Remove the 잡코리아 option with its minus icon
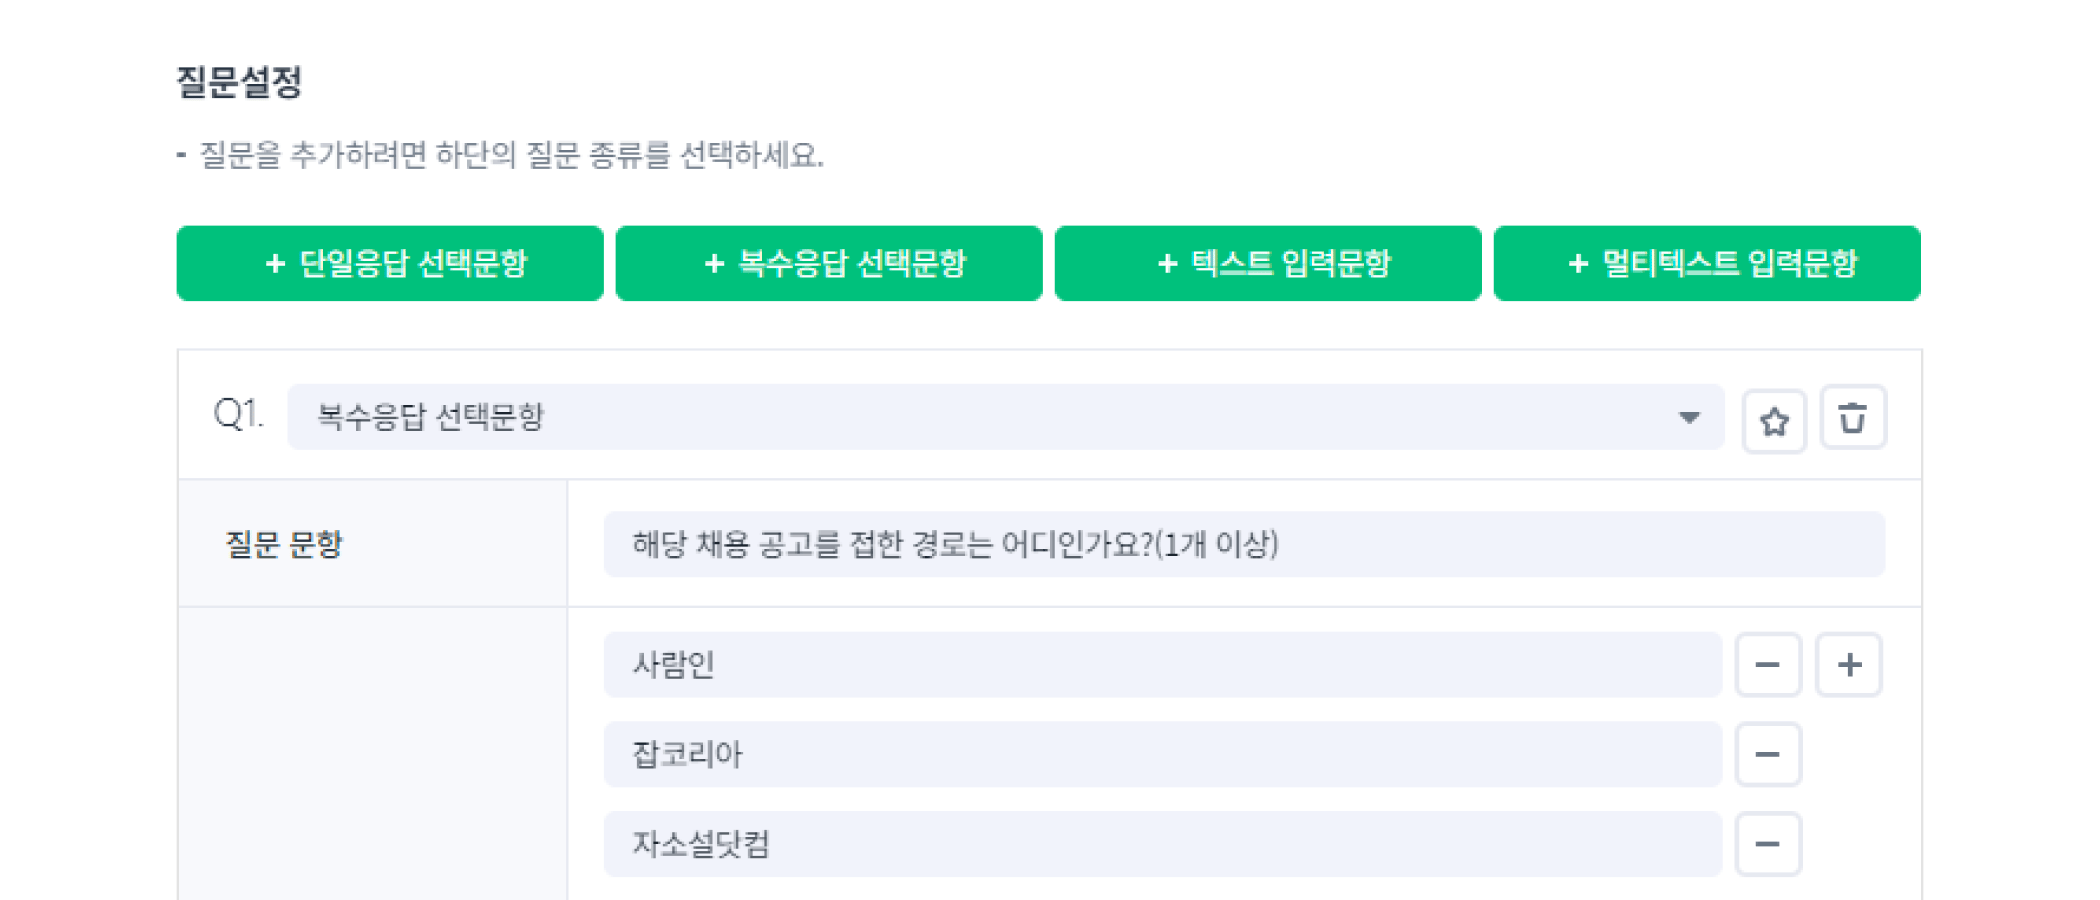 [x=1768, y=755]
